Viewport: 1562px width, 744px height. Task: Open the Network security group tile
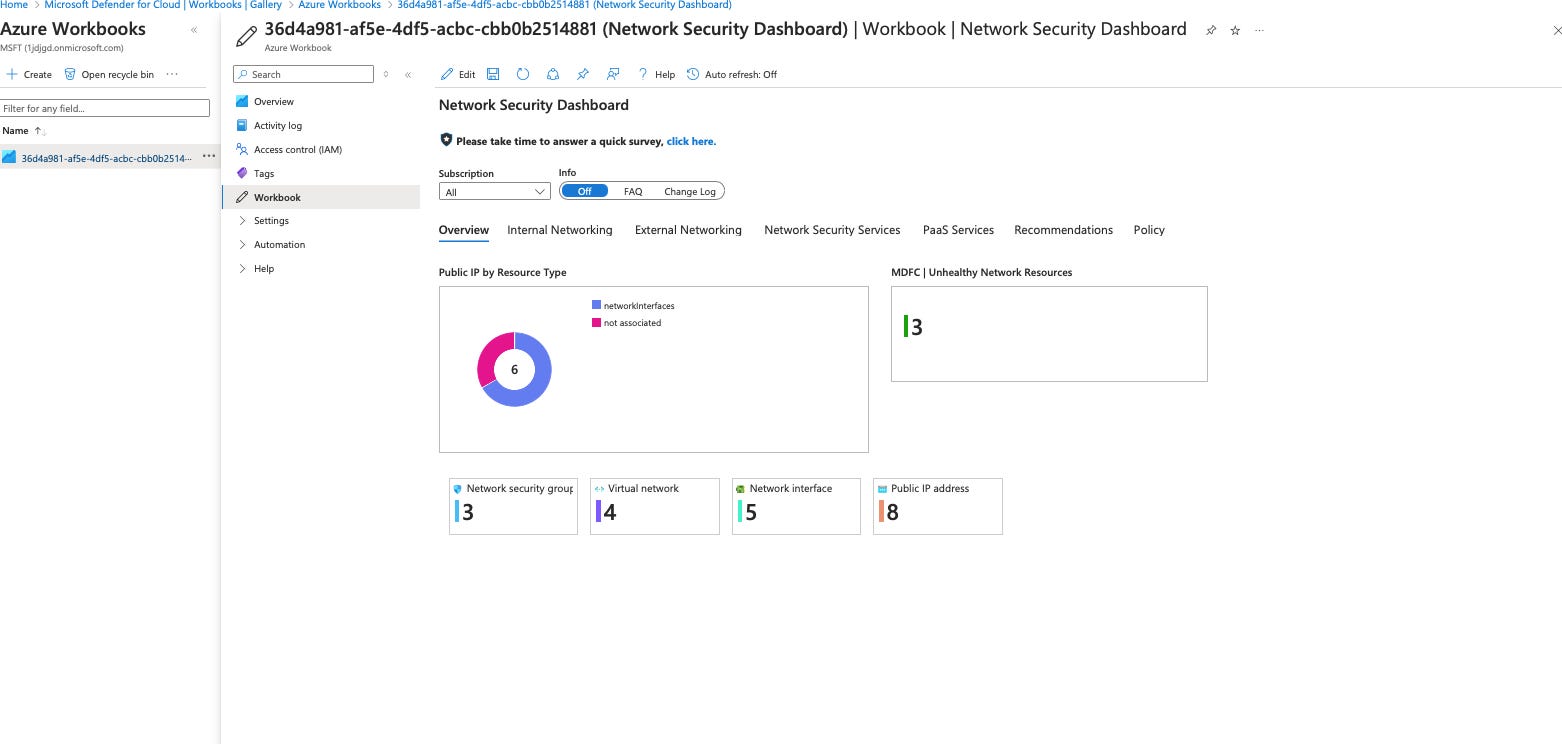pyautogui.click(x=513, y=506)
